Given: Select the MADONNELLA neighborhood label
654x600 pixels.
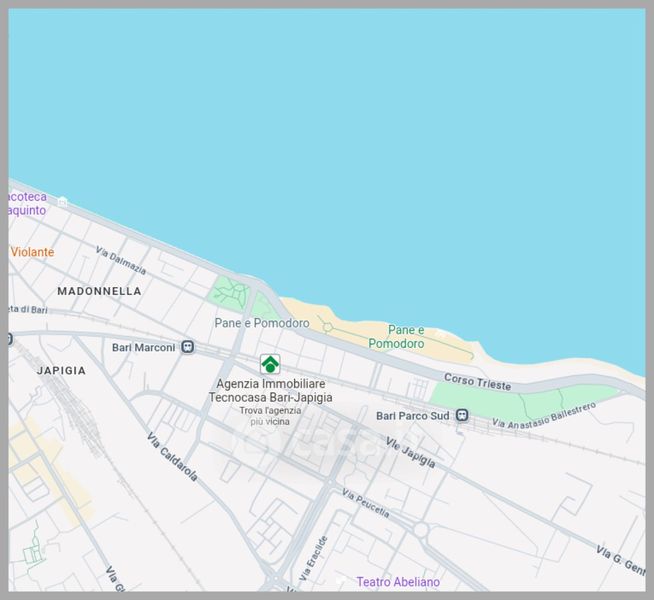Looking at the screenshot, I should [99, 291].
